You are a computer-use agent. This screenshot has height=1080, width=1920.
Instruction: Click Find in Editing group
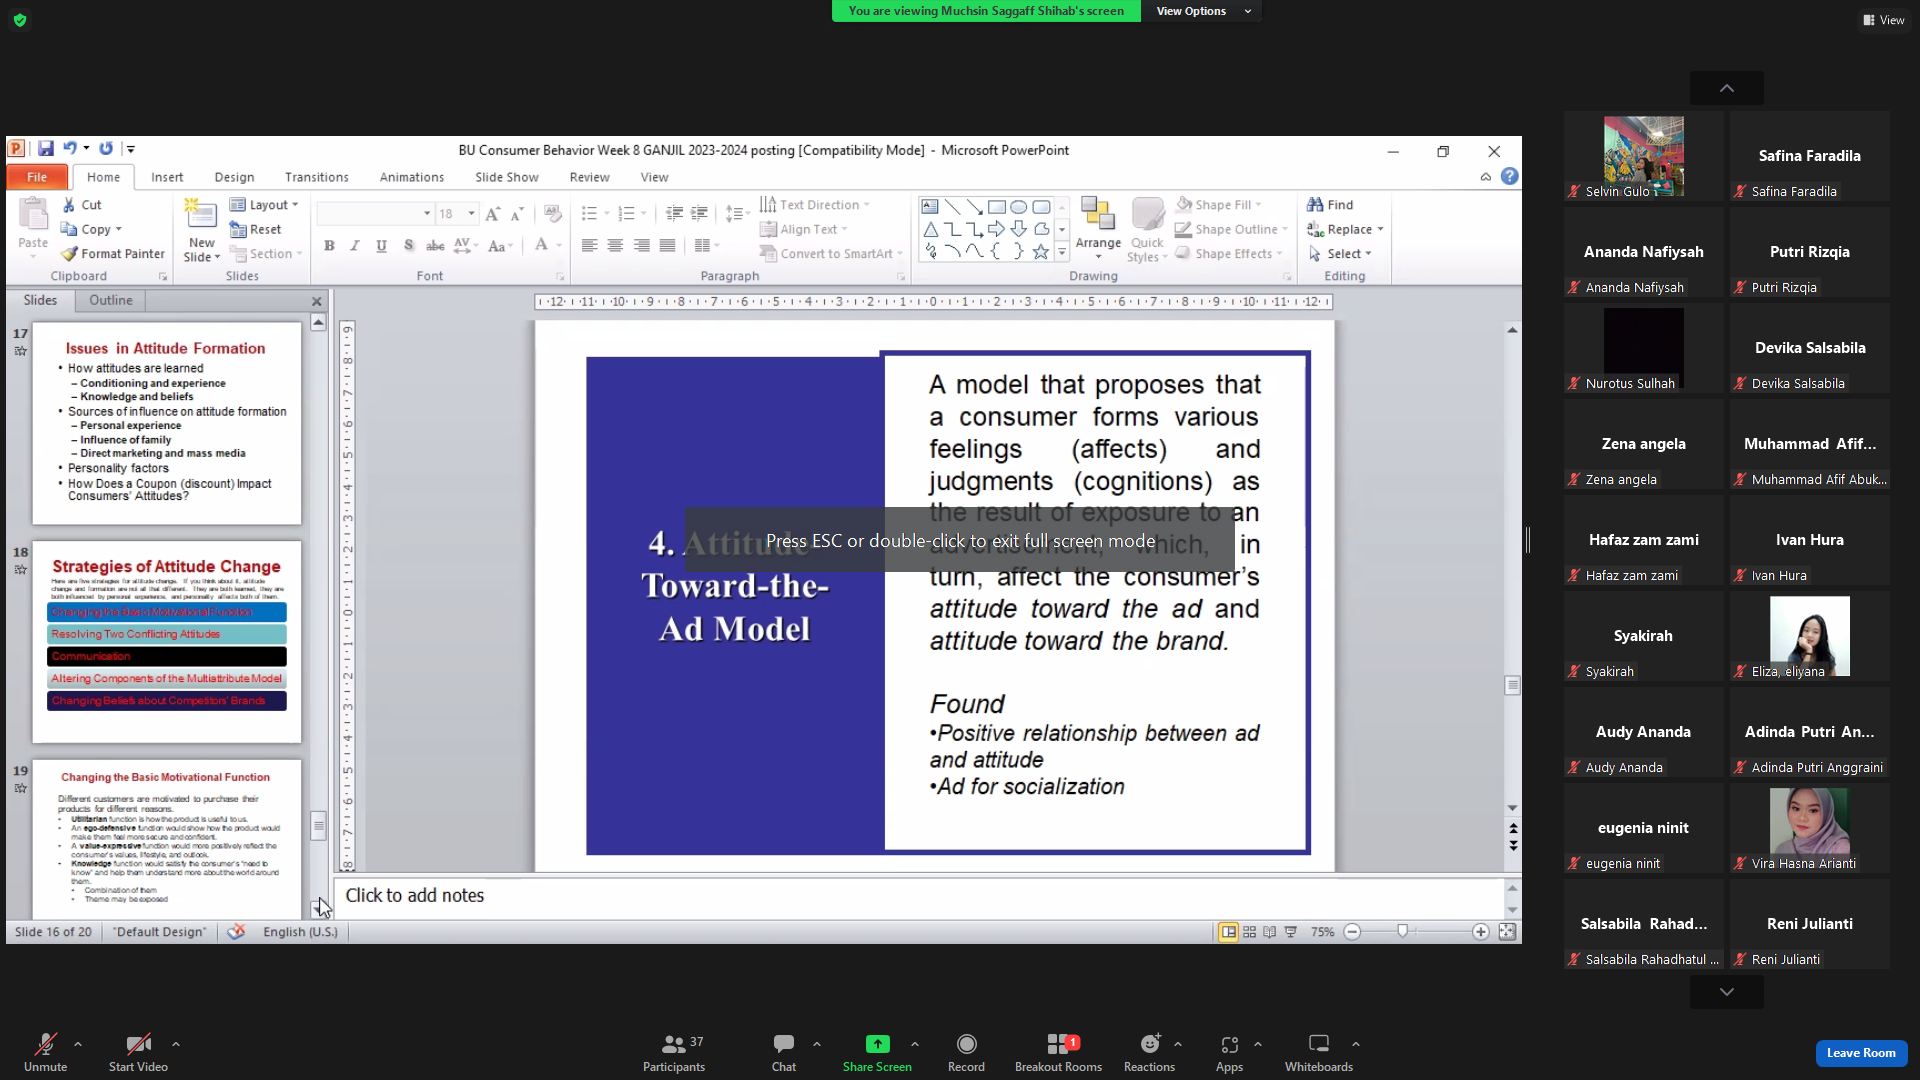coord(1330,205)
